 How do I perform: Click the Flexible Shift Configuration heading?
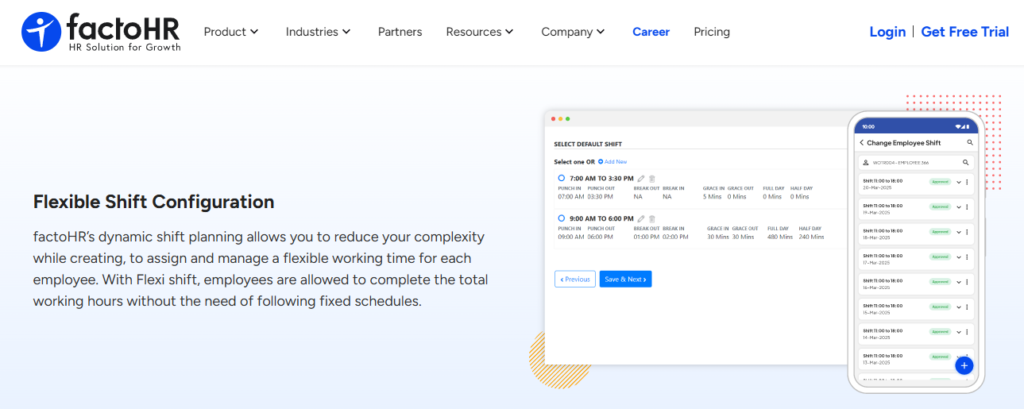click(x=153, y=202)
